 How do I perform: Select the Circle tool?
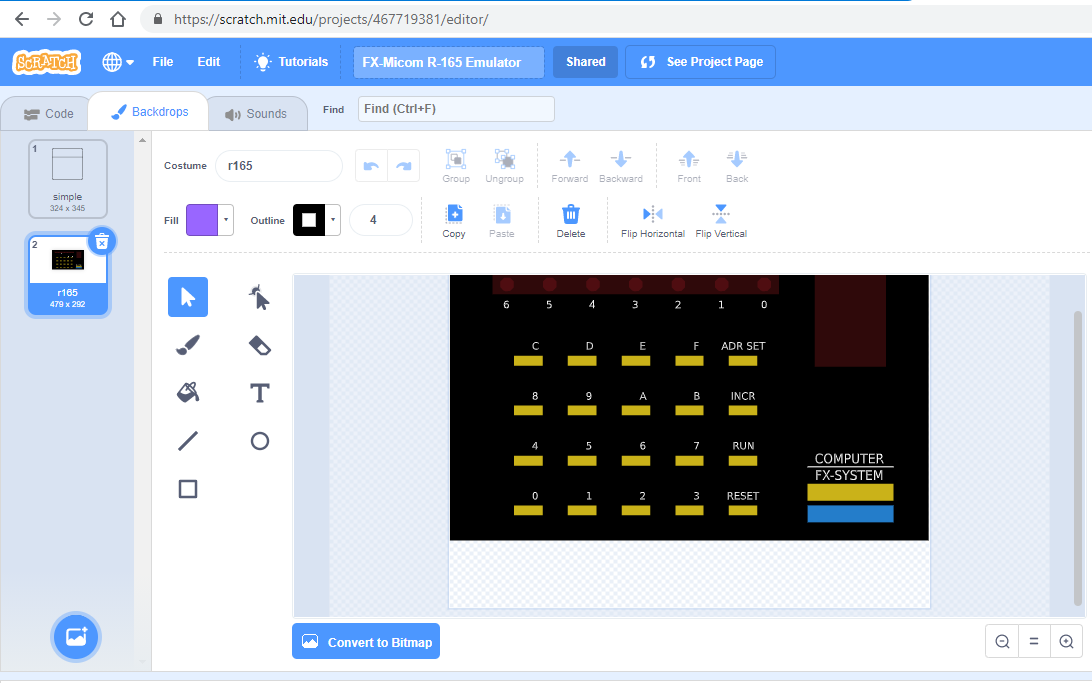coord(259,441)
